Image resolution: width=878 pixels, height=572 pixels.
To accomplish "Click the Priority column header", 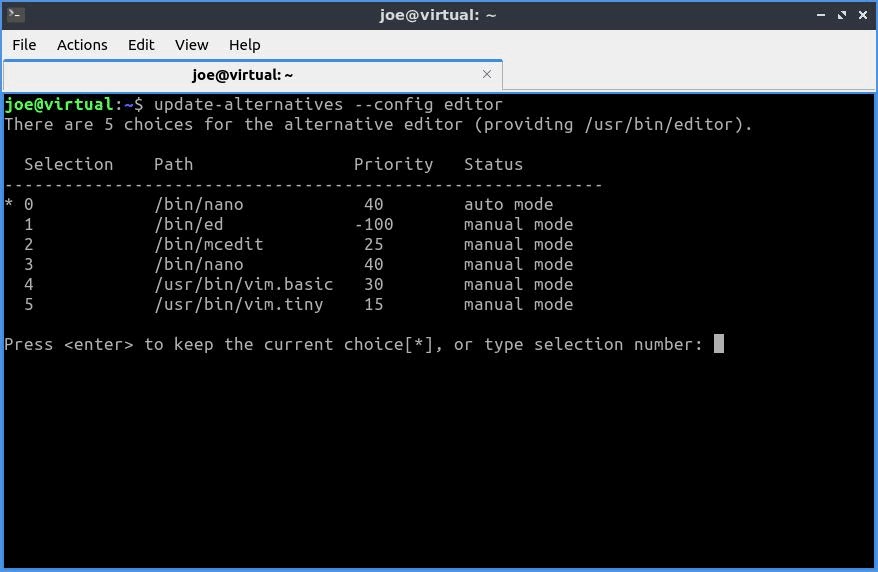I will [x=393, y=165].
